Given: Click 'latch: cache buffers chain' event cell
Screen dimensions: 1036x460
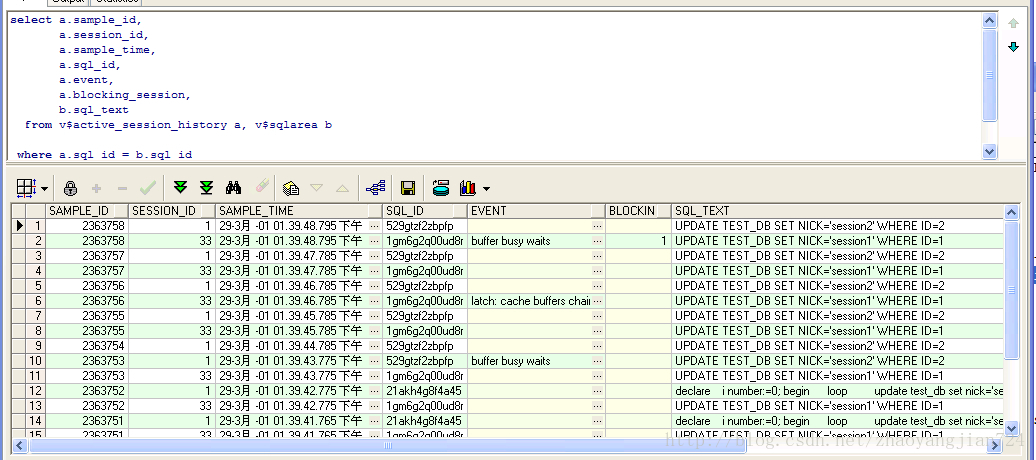Looking at the screenshot, I should pyautogui.click(x=531, y=301).
